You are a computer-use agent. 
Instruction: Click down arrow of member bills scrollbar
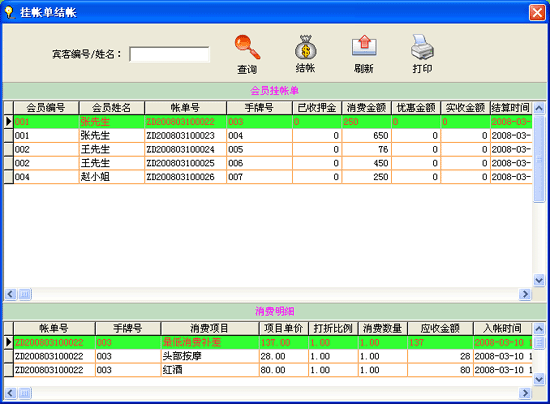pyautogui.click(x=539, y=280)
